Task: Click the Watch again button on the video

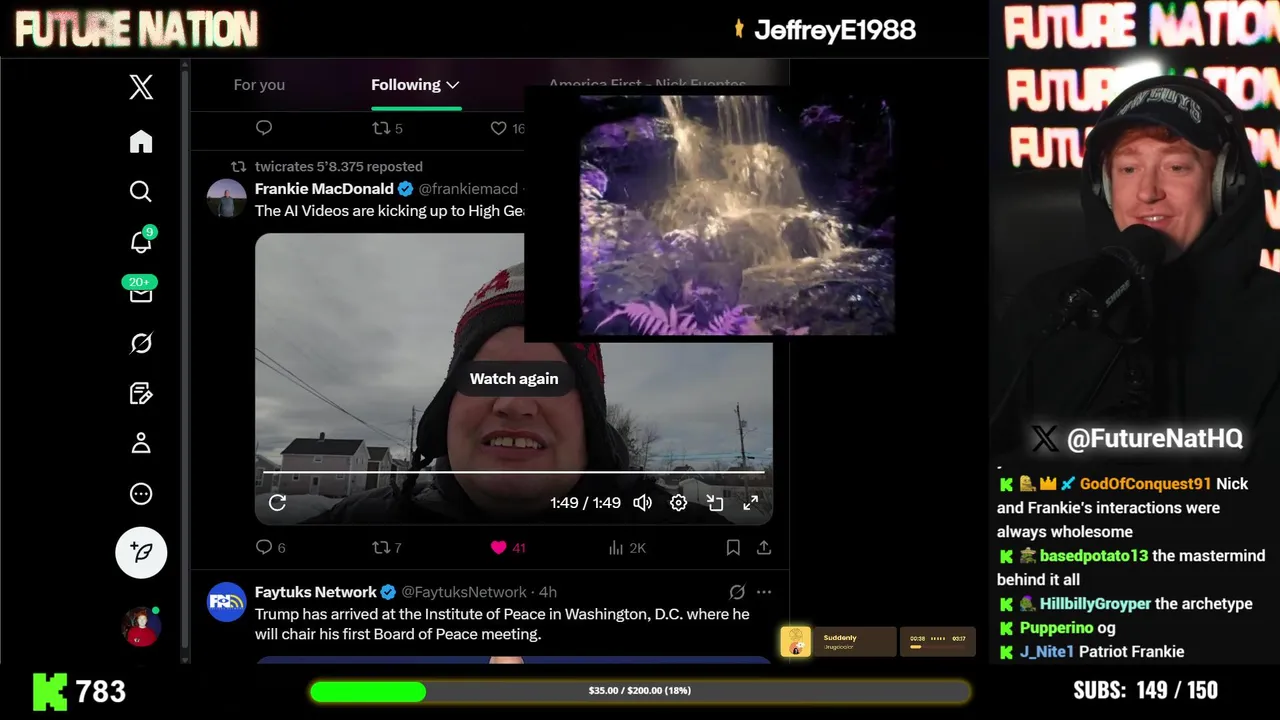Action: pyautogui.click(x=514, y=379)
